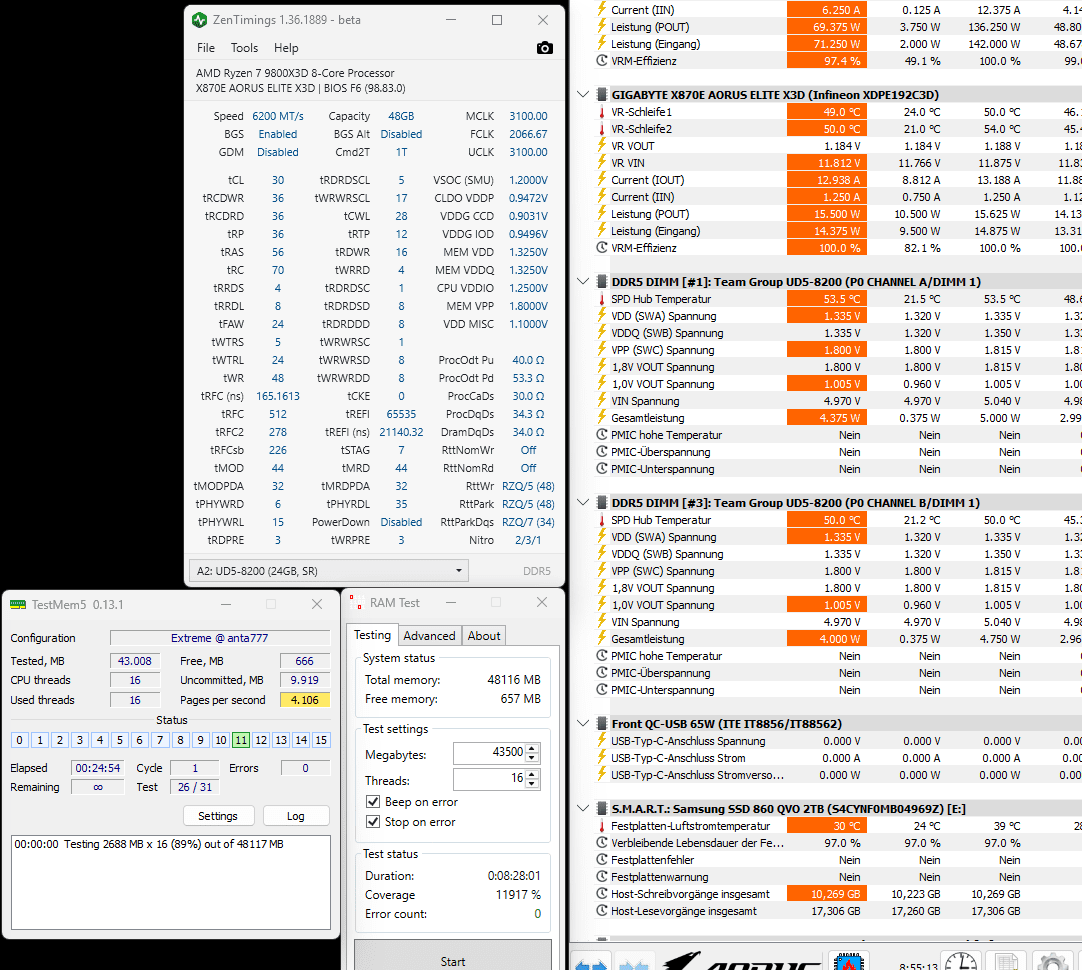
Task: Click chip icon beside Front QC-USB 65W header
Action: pos(602,724)
